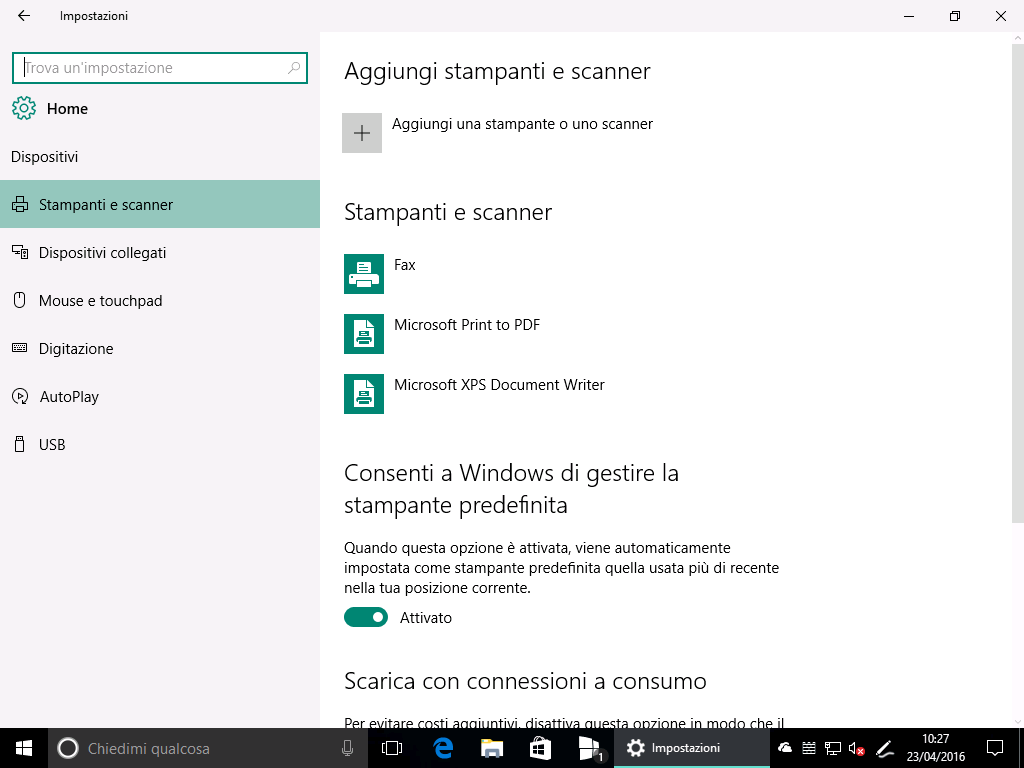Image resolution: width=1024 pixels, height=768 pixels.
Task: Open the Digitazione settings page
Action: [x=160, y=349]
